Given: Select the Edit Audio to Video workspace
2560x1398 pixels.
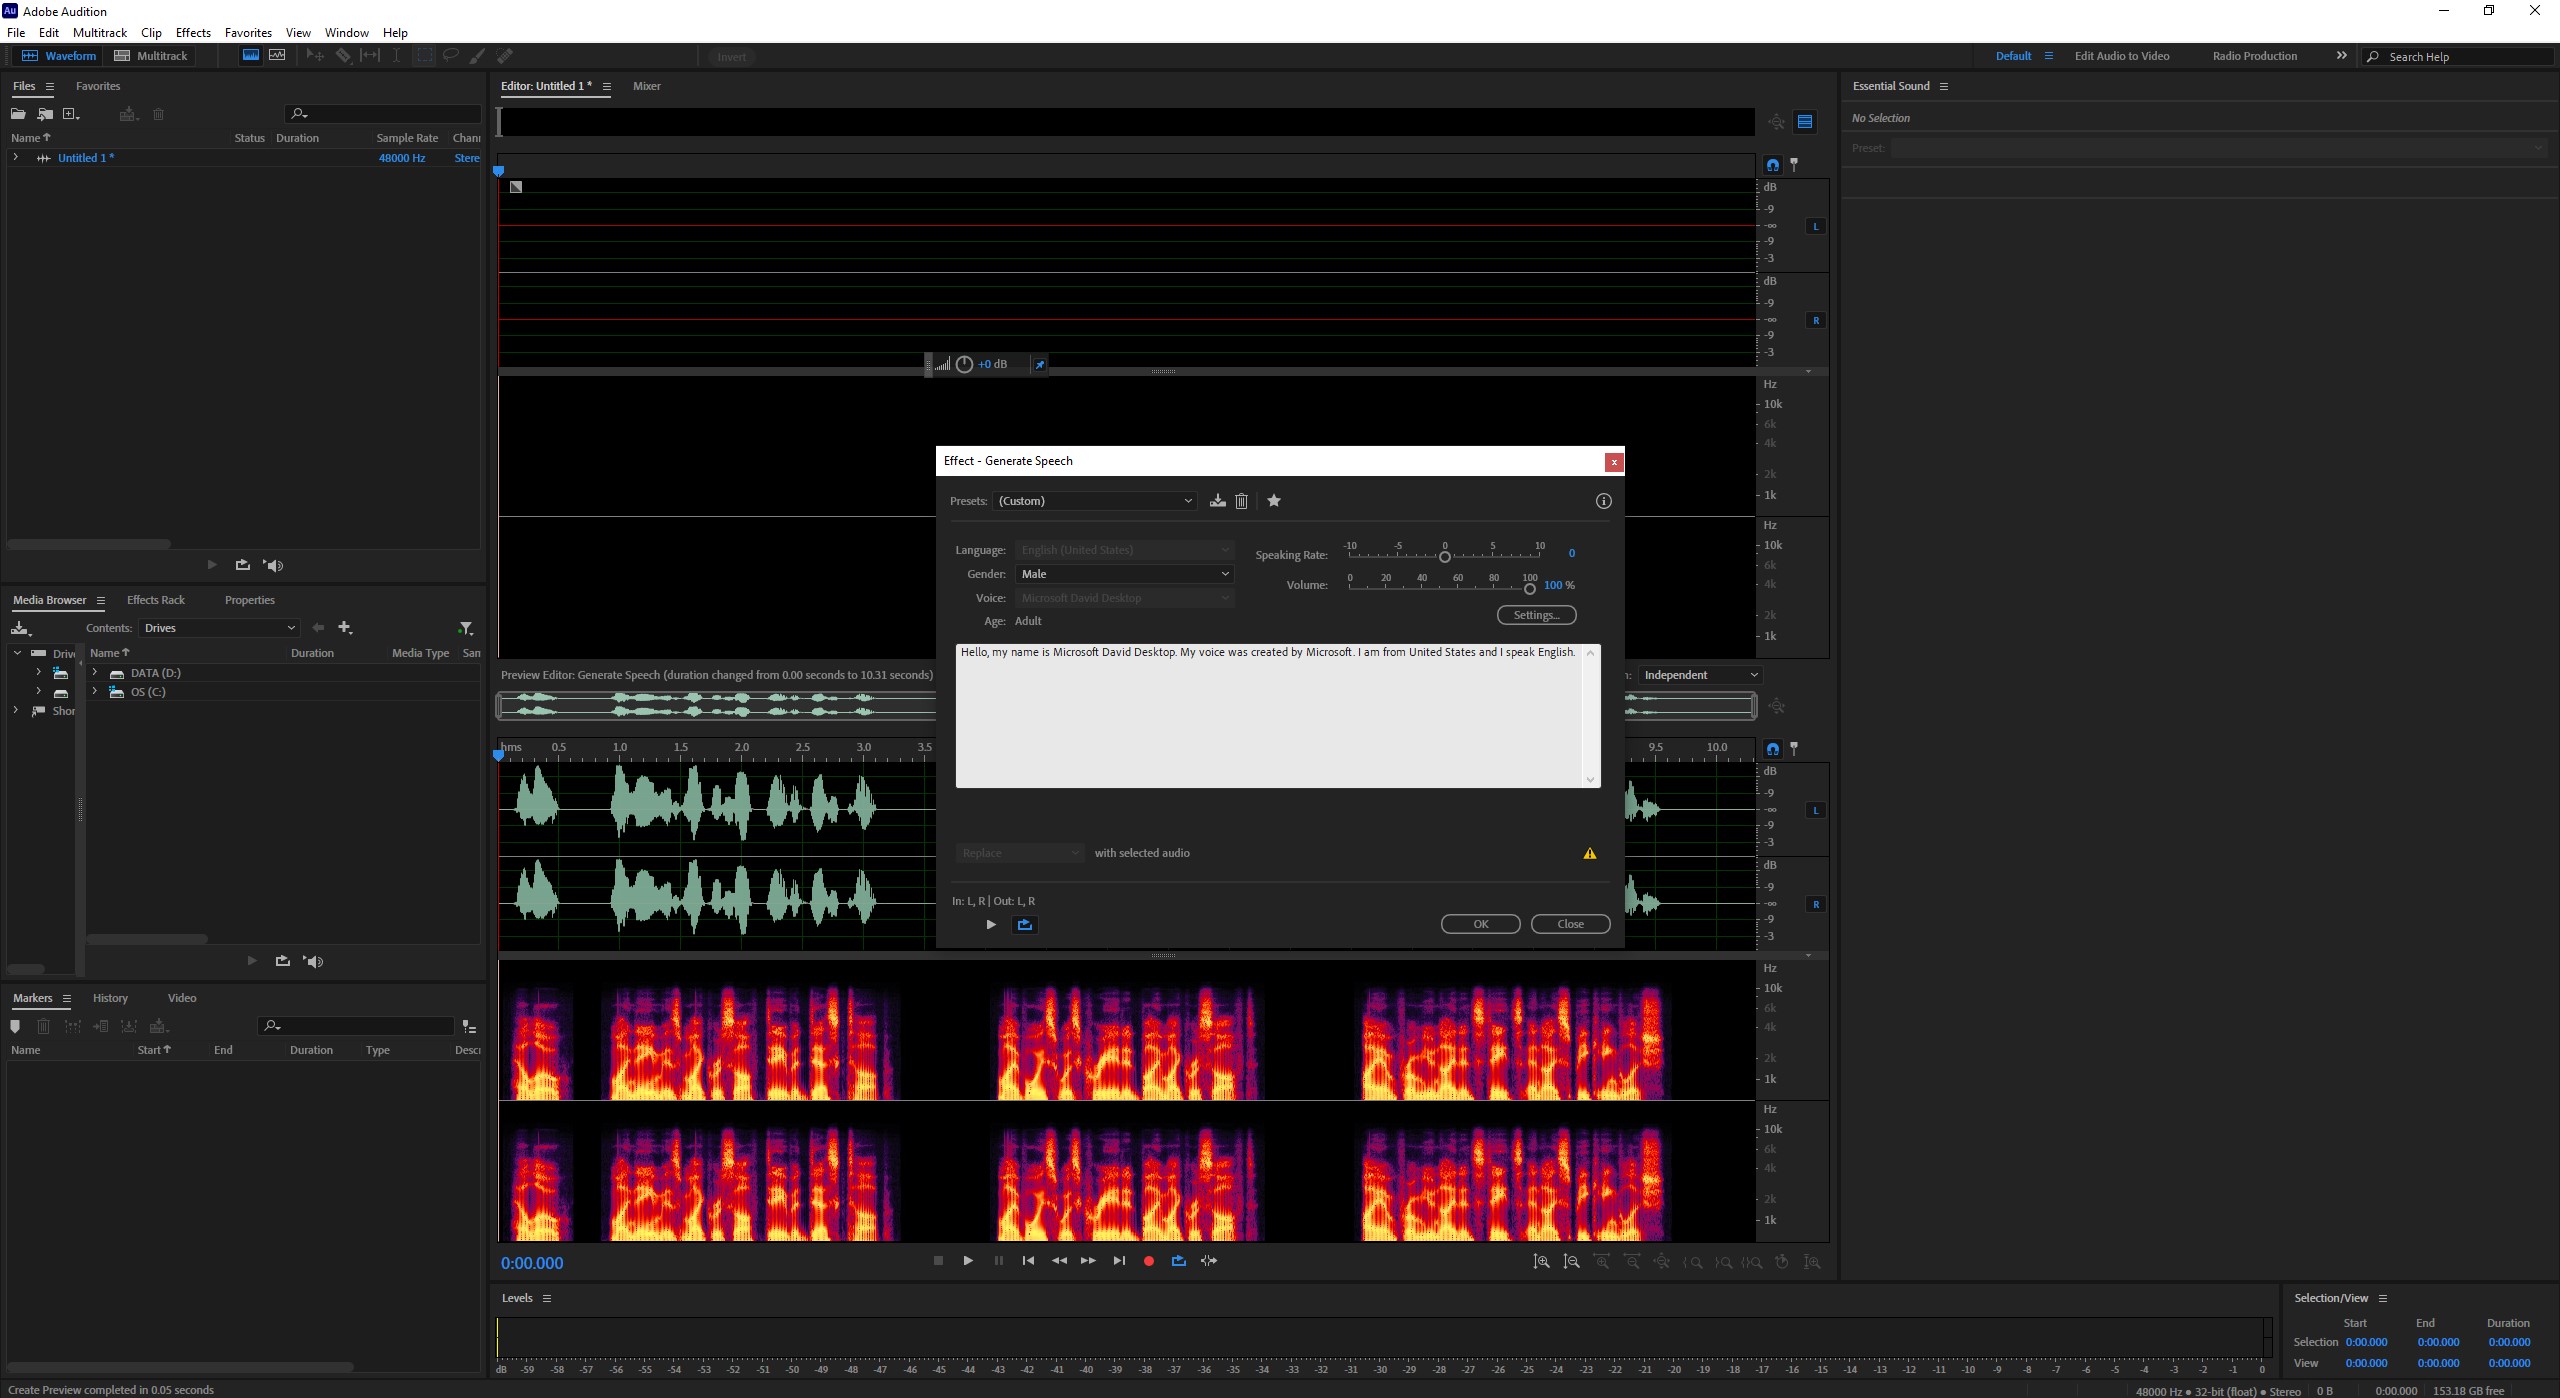Looking at the screenshot, I should pos(2122,56).
